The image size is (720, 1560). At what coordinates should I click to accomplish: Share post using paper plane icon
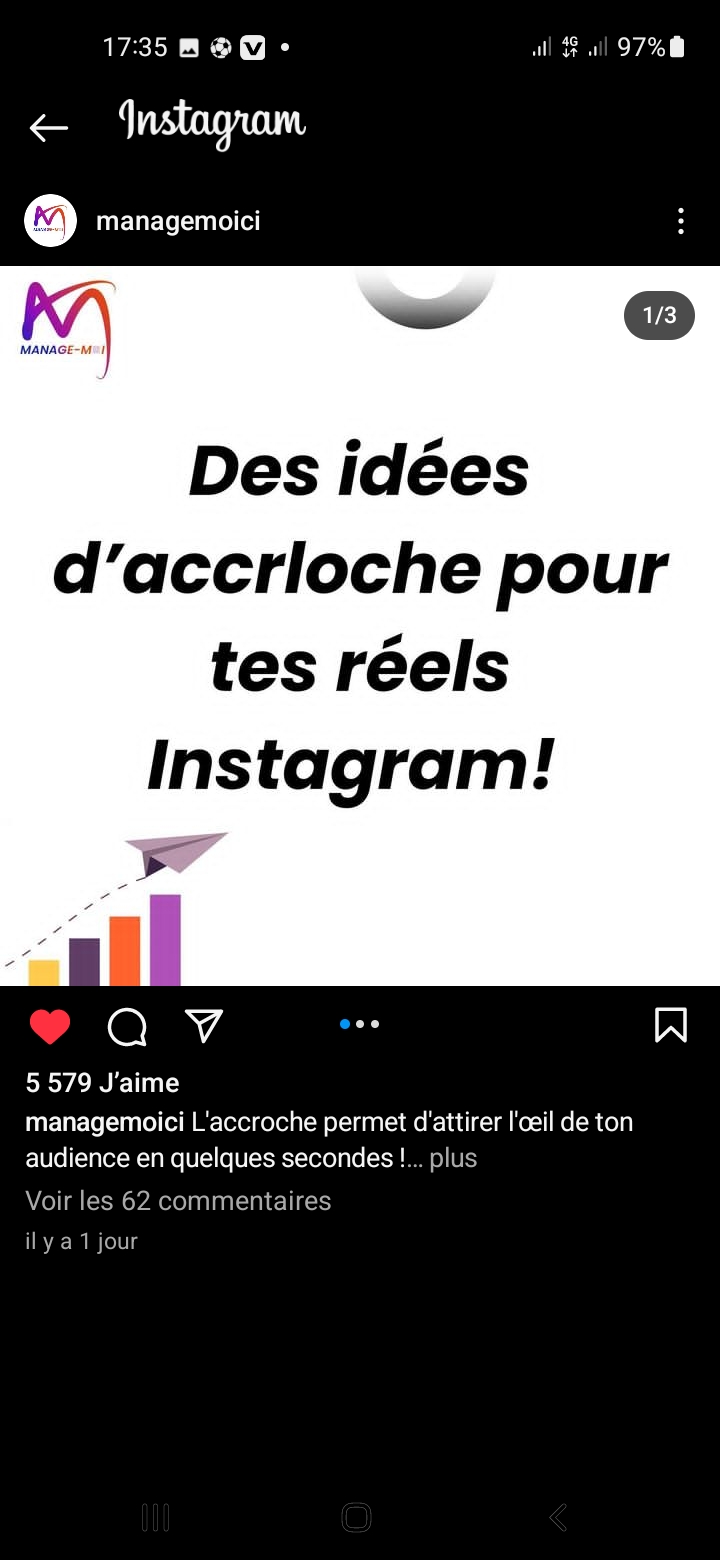[204, 1025]
